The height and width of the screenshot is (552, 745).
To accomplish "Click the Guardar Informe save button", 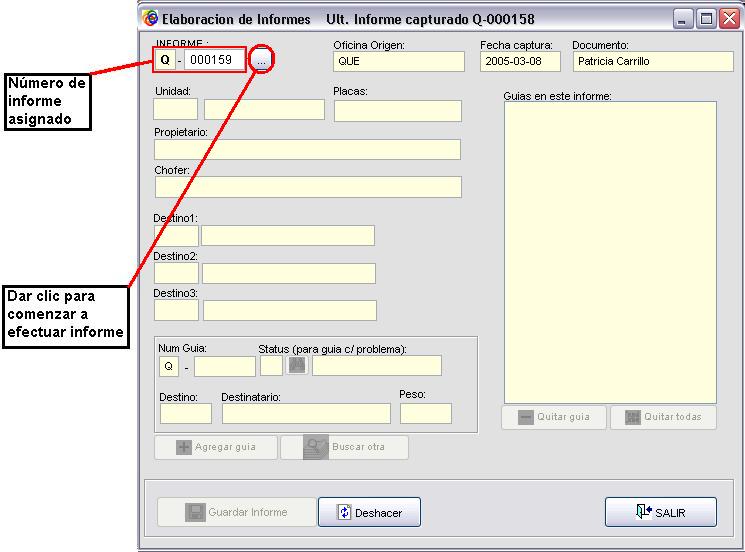I will click(x=236, y=512).
